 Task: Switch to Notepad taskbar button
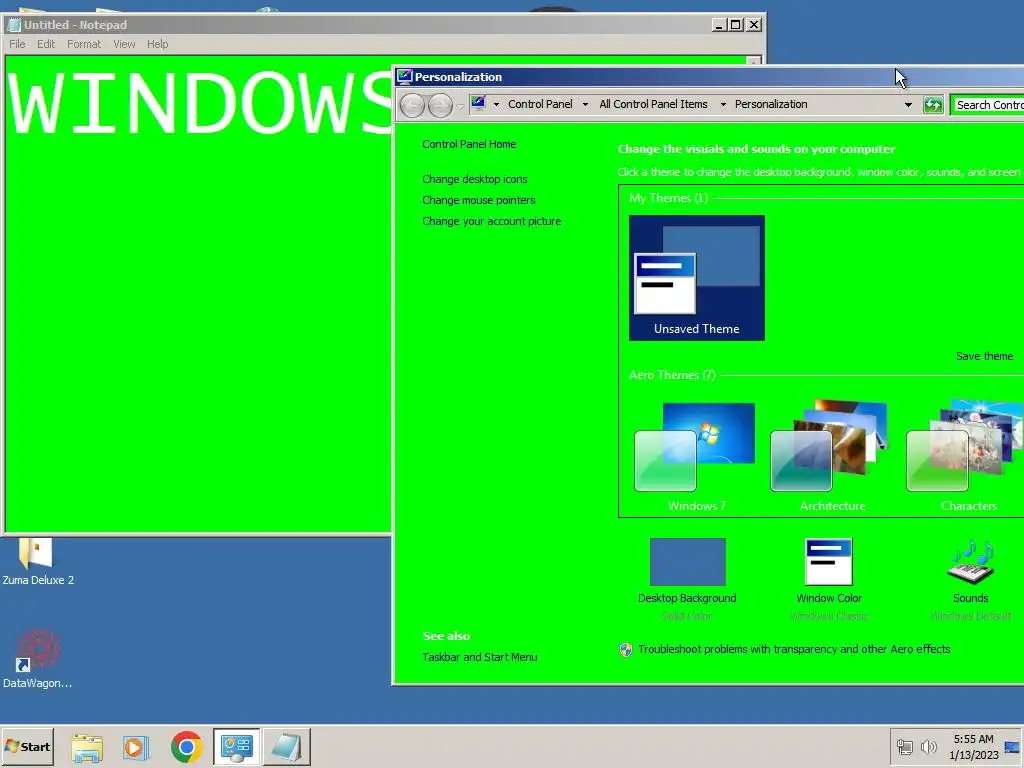click(287, 747)
